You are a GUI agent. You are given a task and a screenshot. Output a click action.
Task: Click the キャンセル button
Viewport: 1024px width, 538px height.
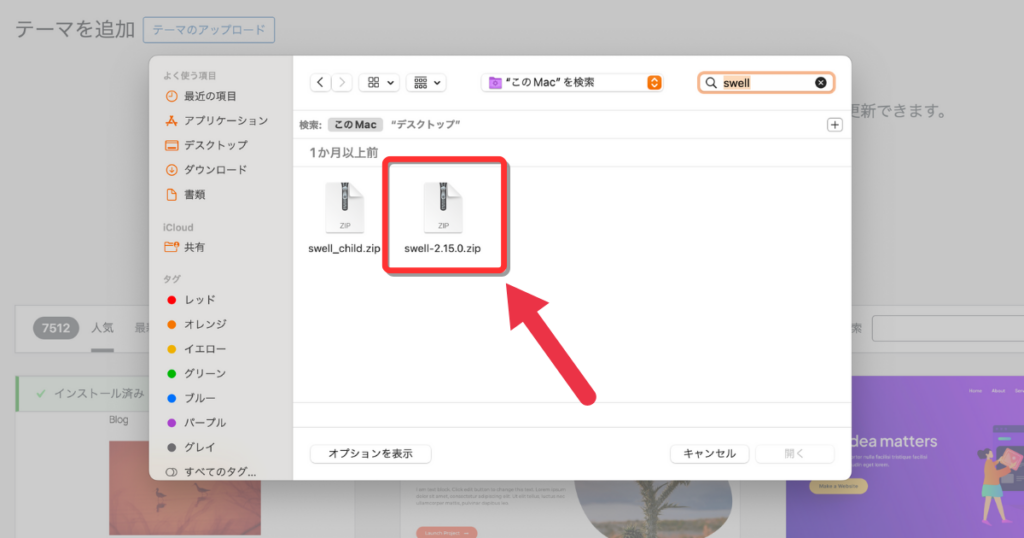tap(709, 454)
